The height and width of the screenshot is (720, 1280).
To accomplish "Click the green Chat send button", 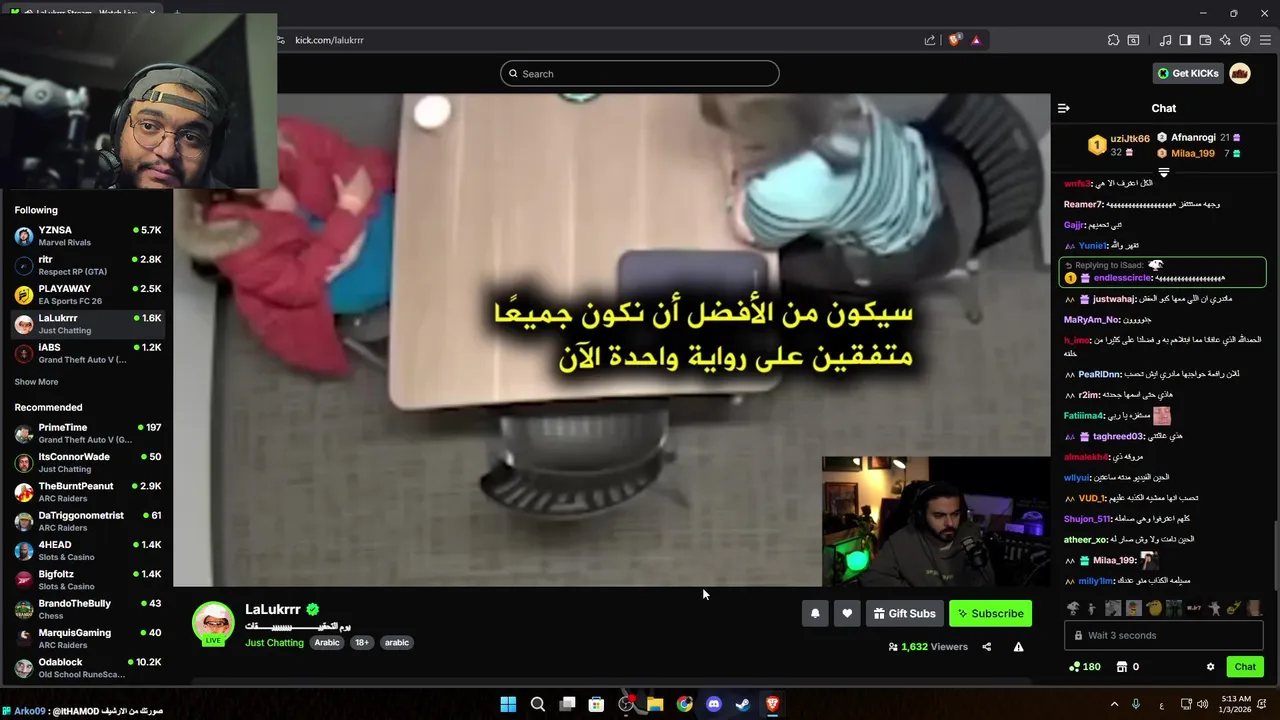I will coord(1245,667).
